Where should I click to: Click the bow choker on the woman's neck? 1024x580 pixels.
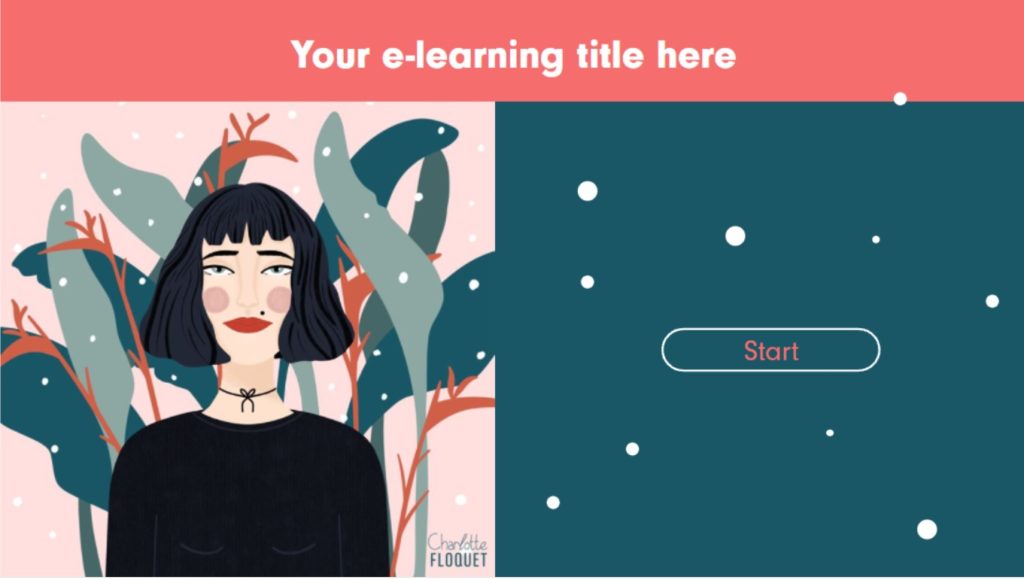click(x=248, y=397)
